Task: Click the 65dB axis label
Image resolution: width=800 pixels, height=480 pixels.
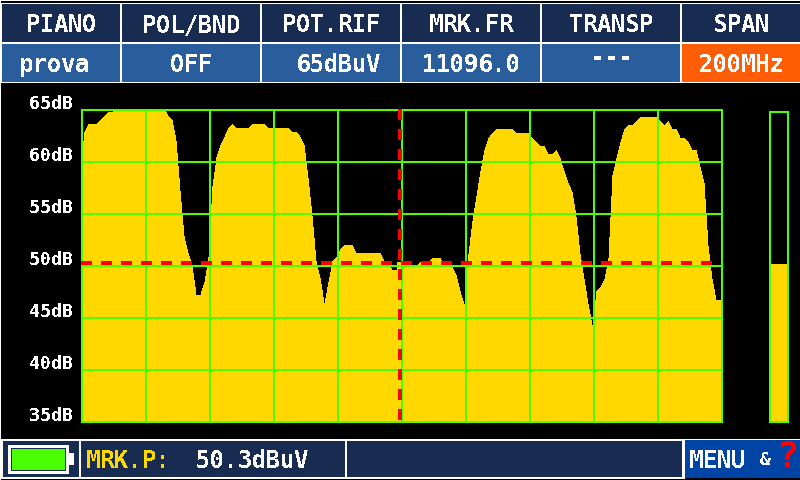Action: (51, 103)
